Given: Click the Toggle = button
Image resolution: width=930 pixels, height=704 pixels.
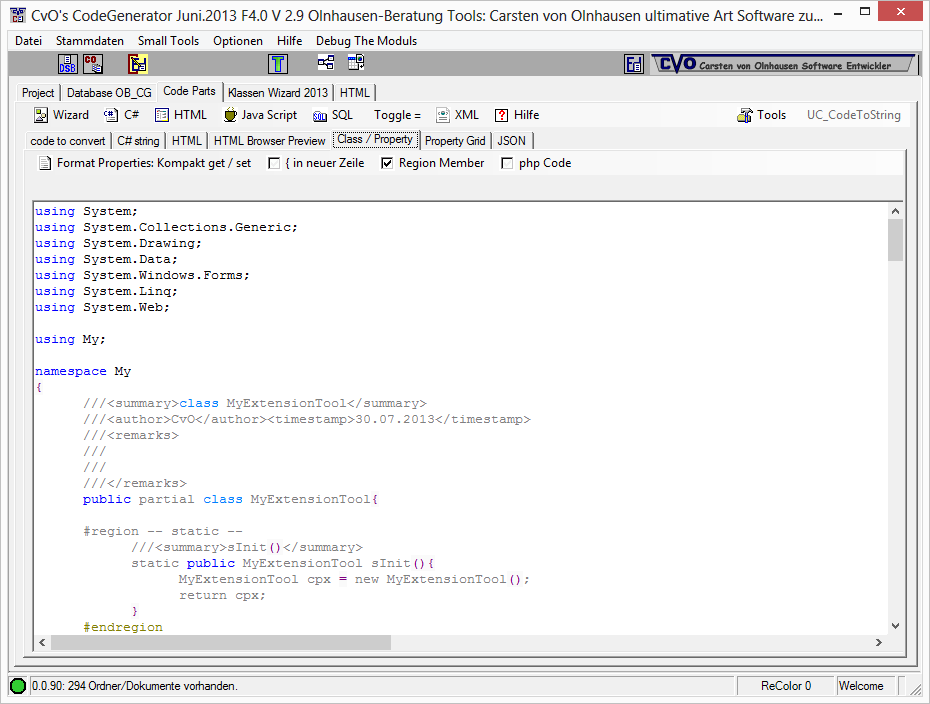Looking at the screenshot, I should pyautogui.click(x=397, y=115).
